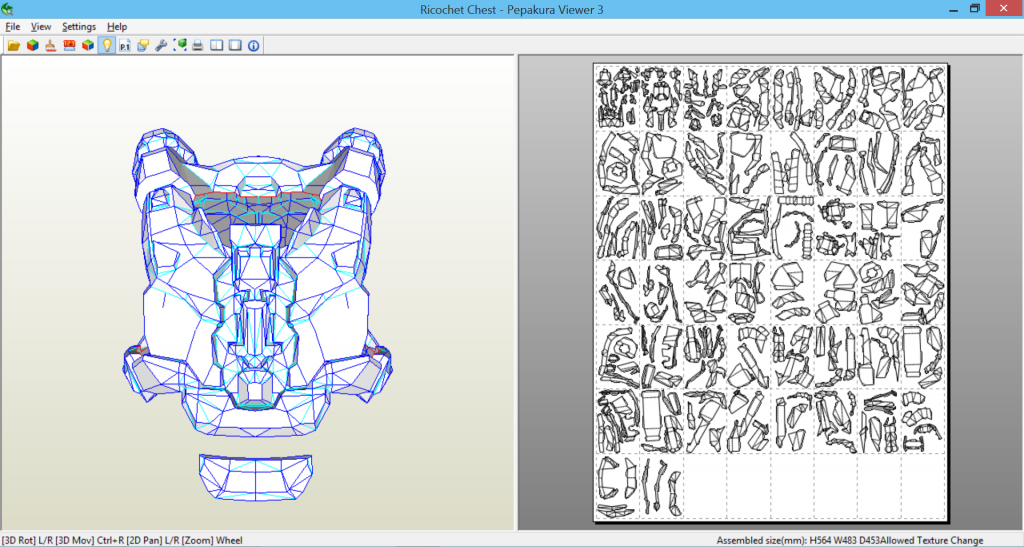Click the red 123 ruler icon
The width and height of the screenshot is (1024, 547).
click(69, 45)
